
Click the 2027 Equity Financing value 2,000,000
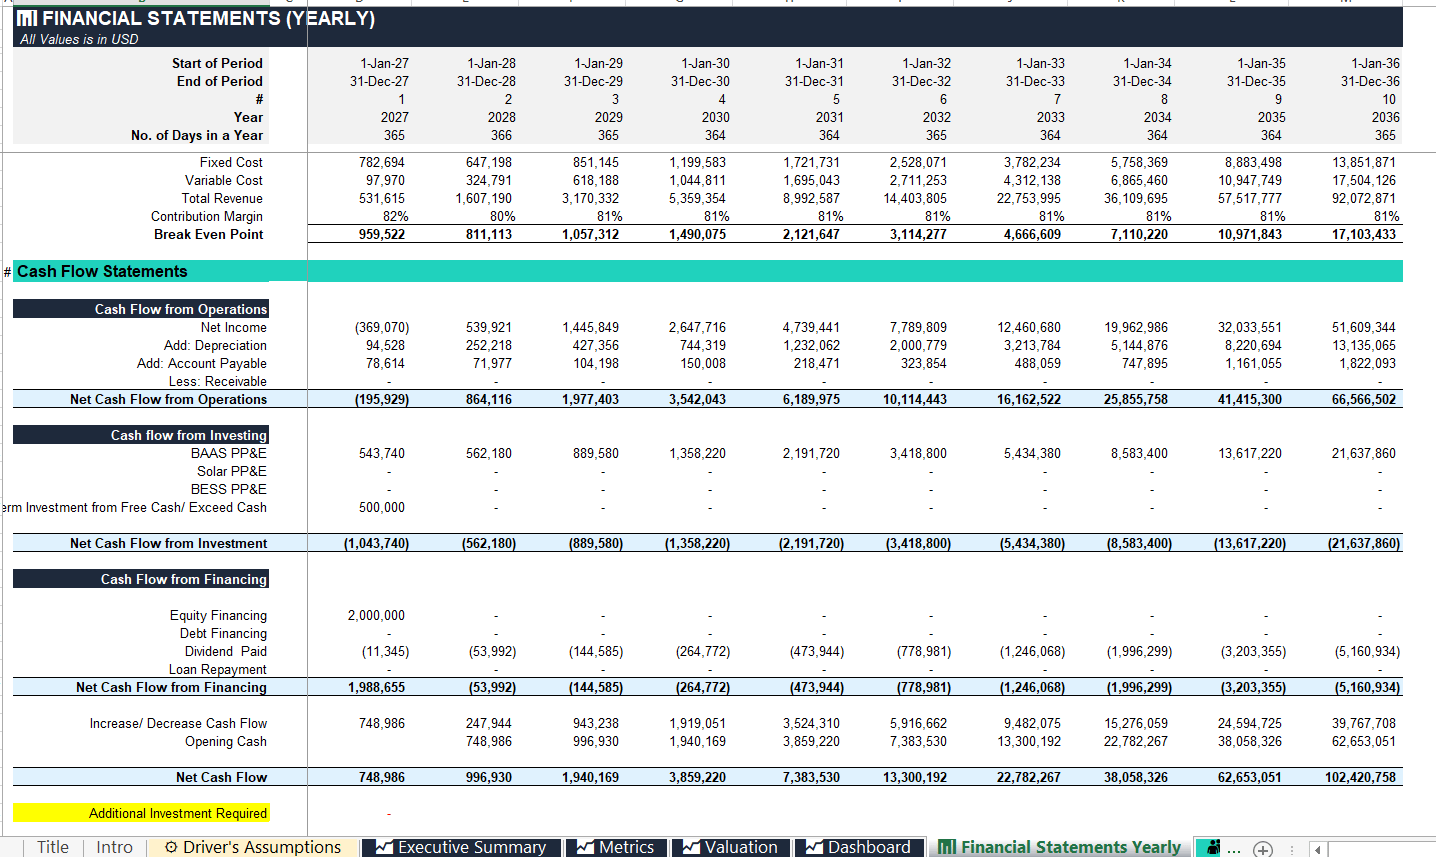[376, 615]
